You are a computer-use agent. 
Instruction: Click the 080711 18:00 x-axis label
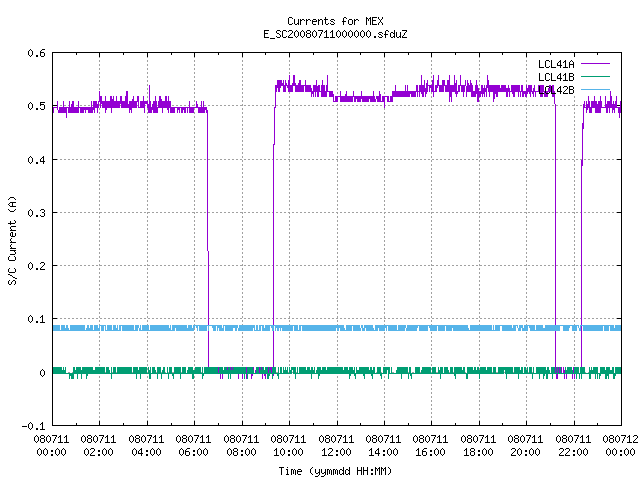(478, 446)
